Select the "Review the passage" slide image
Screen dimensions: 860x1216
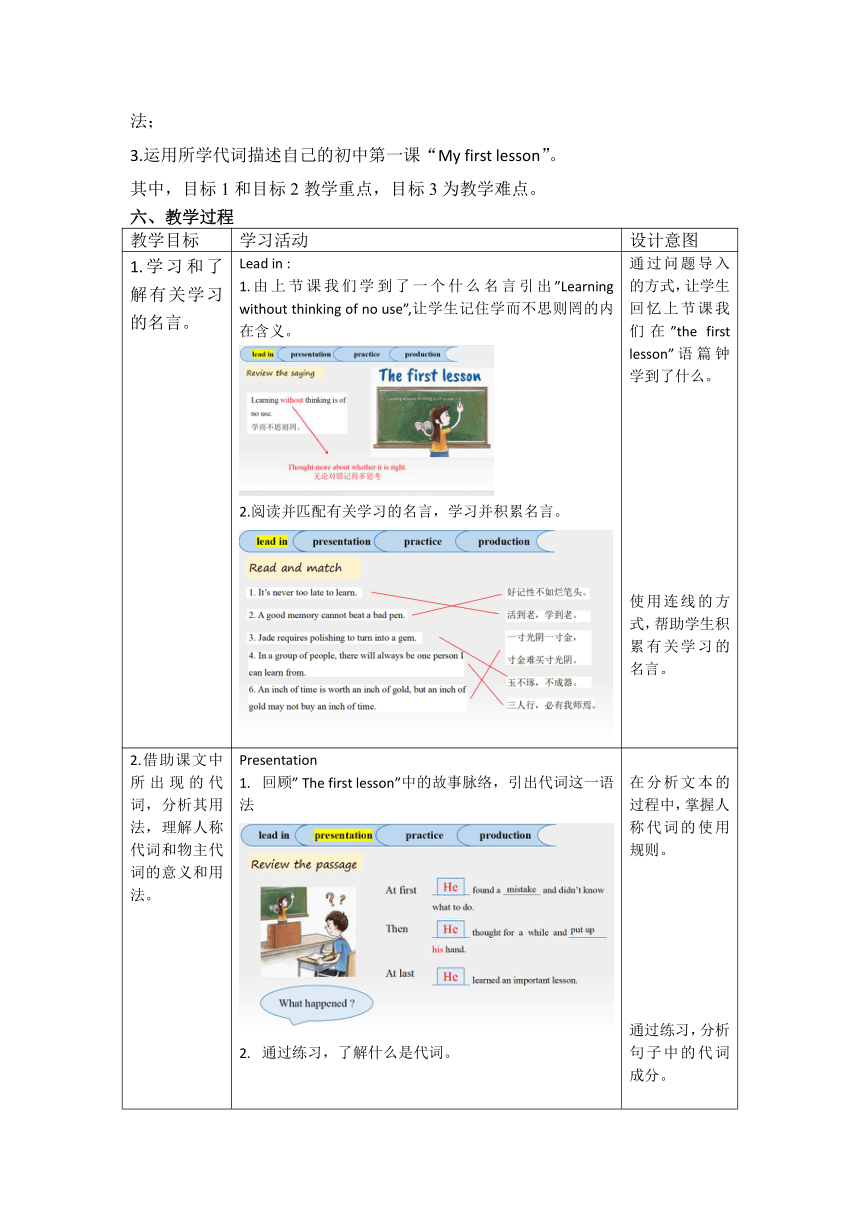[426, 926]
